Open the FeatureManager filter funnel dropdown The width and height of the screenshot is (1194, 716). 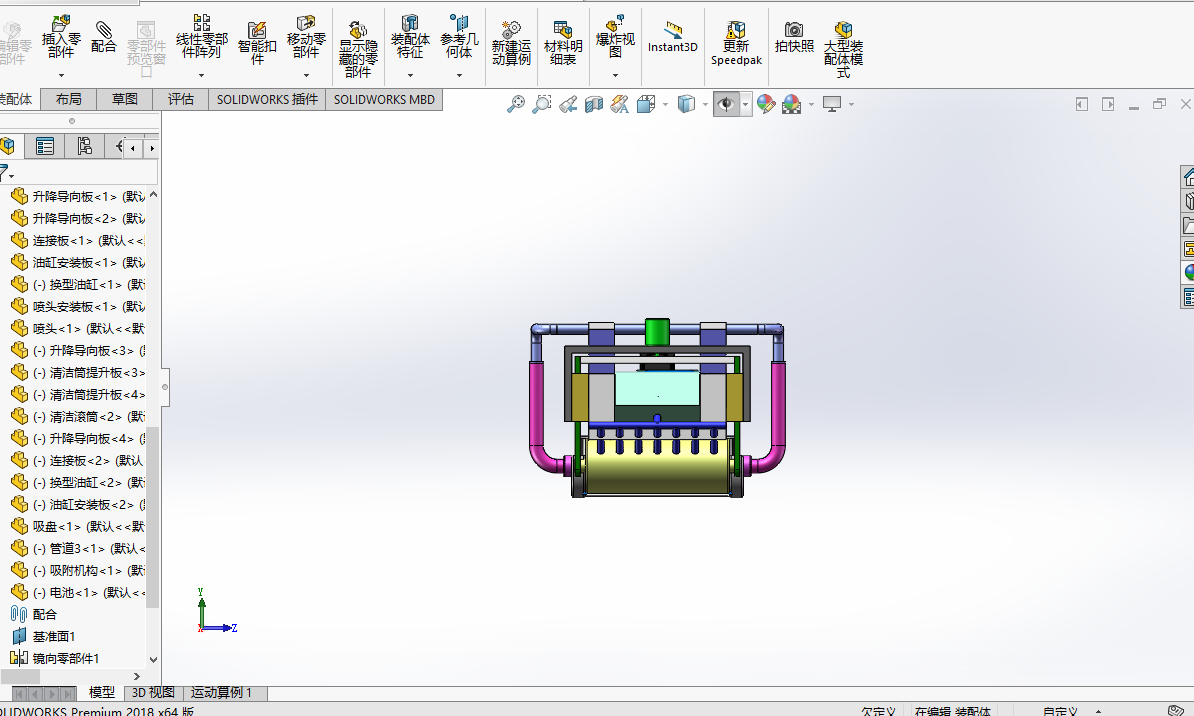point(6,173)
